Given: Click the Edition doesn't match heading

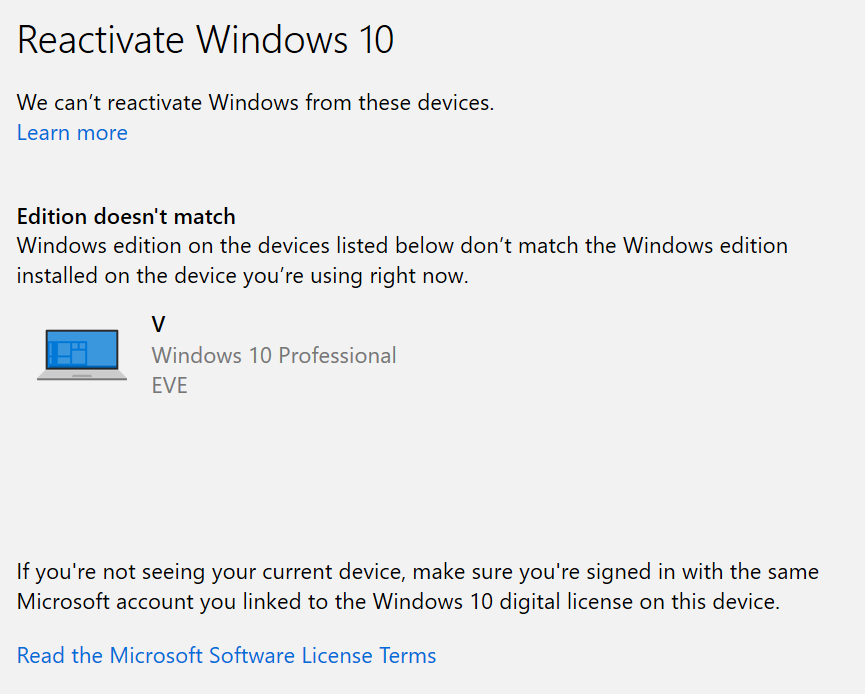Looking at the screenshot, I should pos(126,216).
